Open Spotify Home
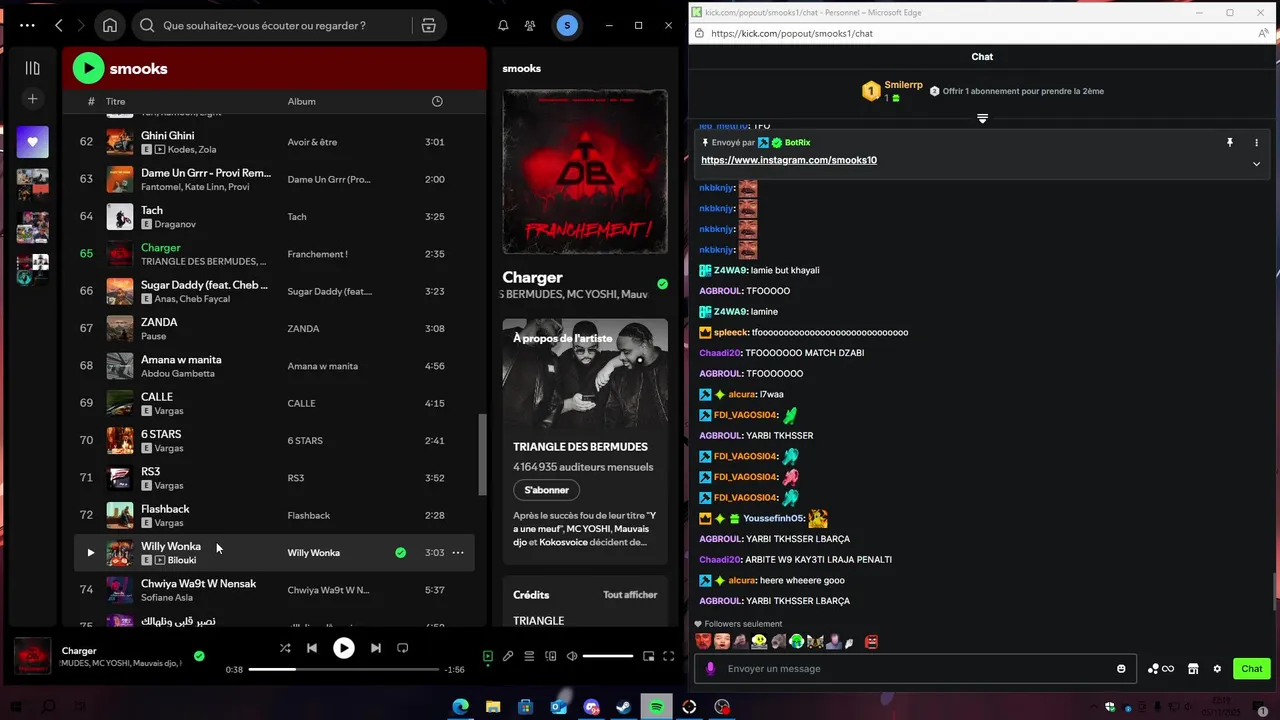 [110, 25]
